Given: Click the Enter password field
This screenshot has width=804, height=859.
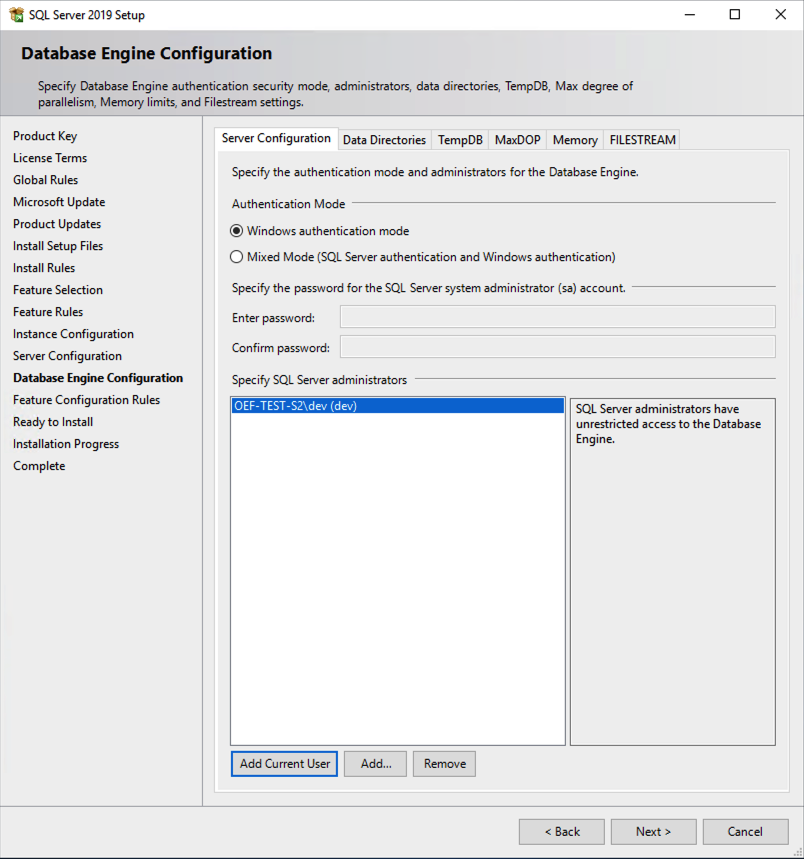Looking at the screenshot, I should (558, 317).
